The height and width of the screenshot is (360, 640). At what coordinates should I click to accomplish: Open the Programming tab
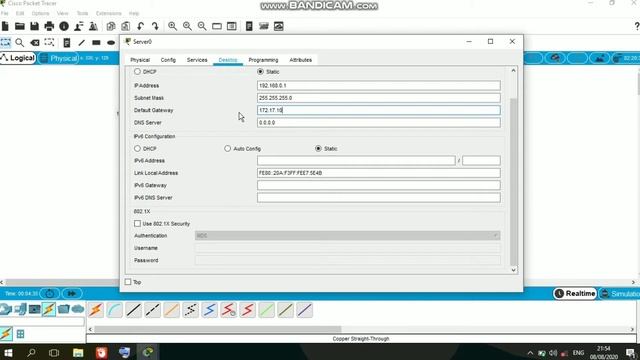pos(263,60)
